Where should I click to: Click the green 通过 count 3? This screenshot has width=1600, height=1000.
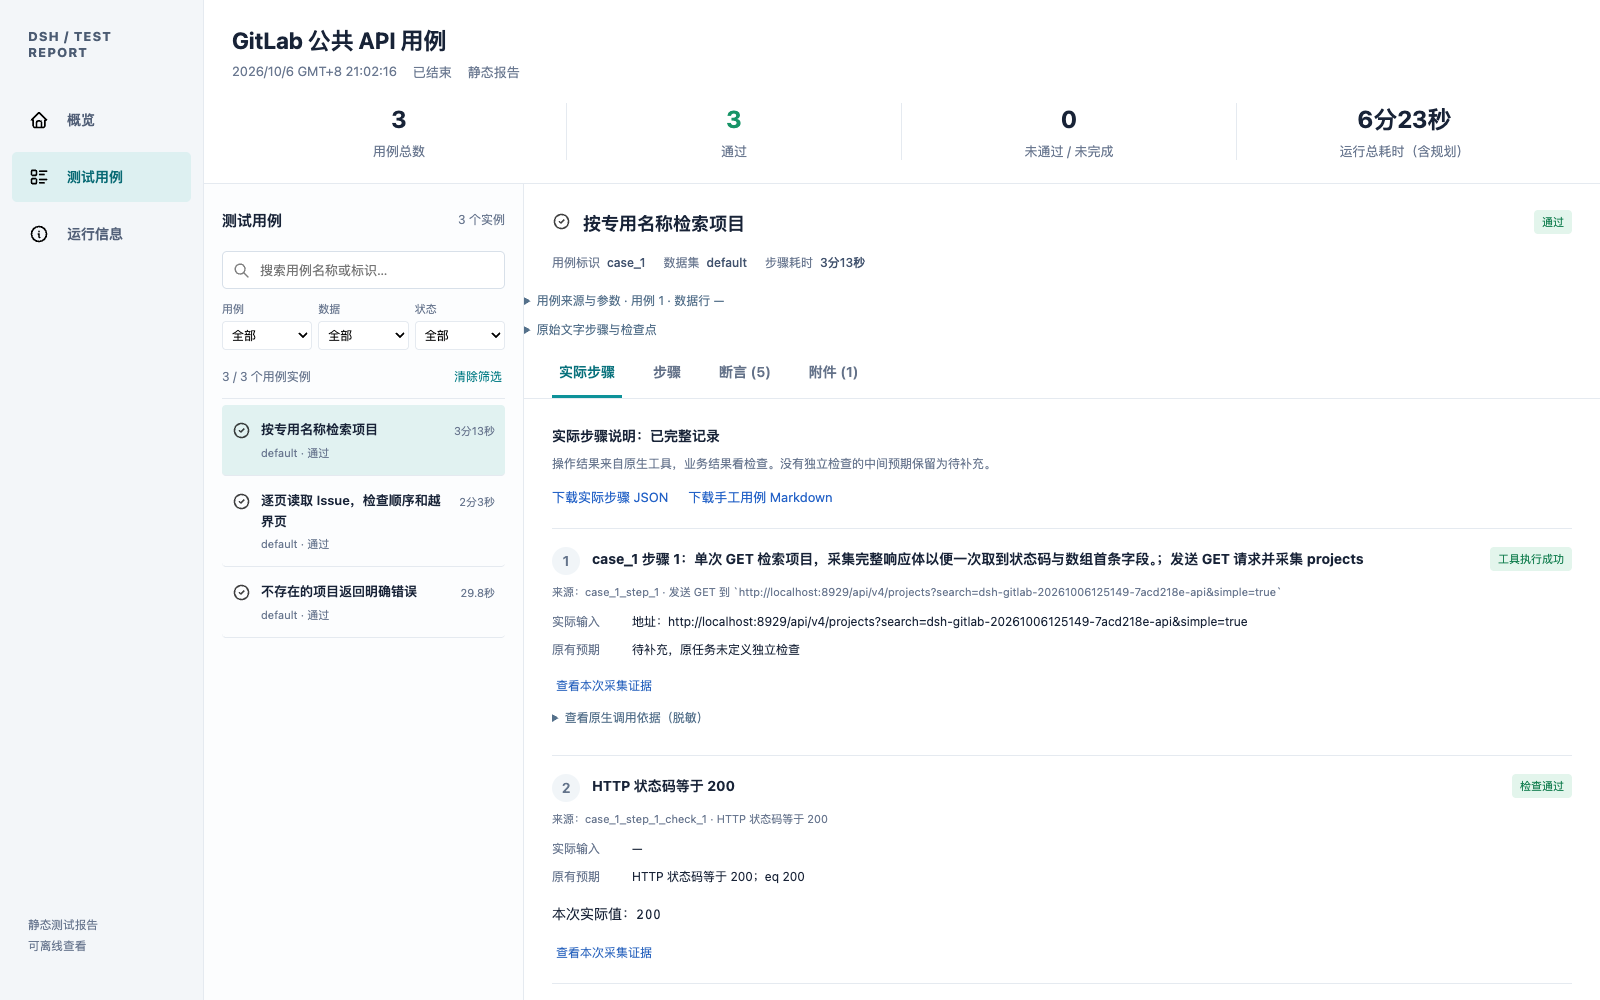[x=734, y=120]
